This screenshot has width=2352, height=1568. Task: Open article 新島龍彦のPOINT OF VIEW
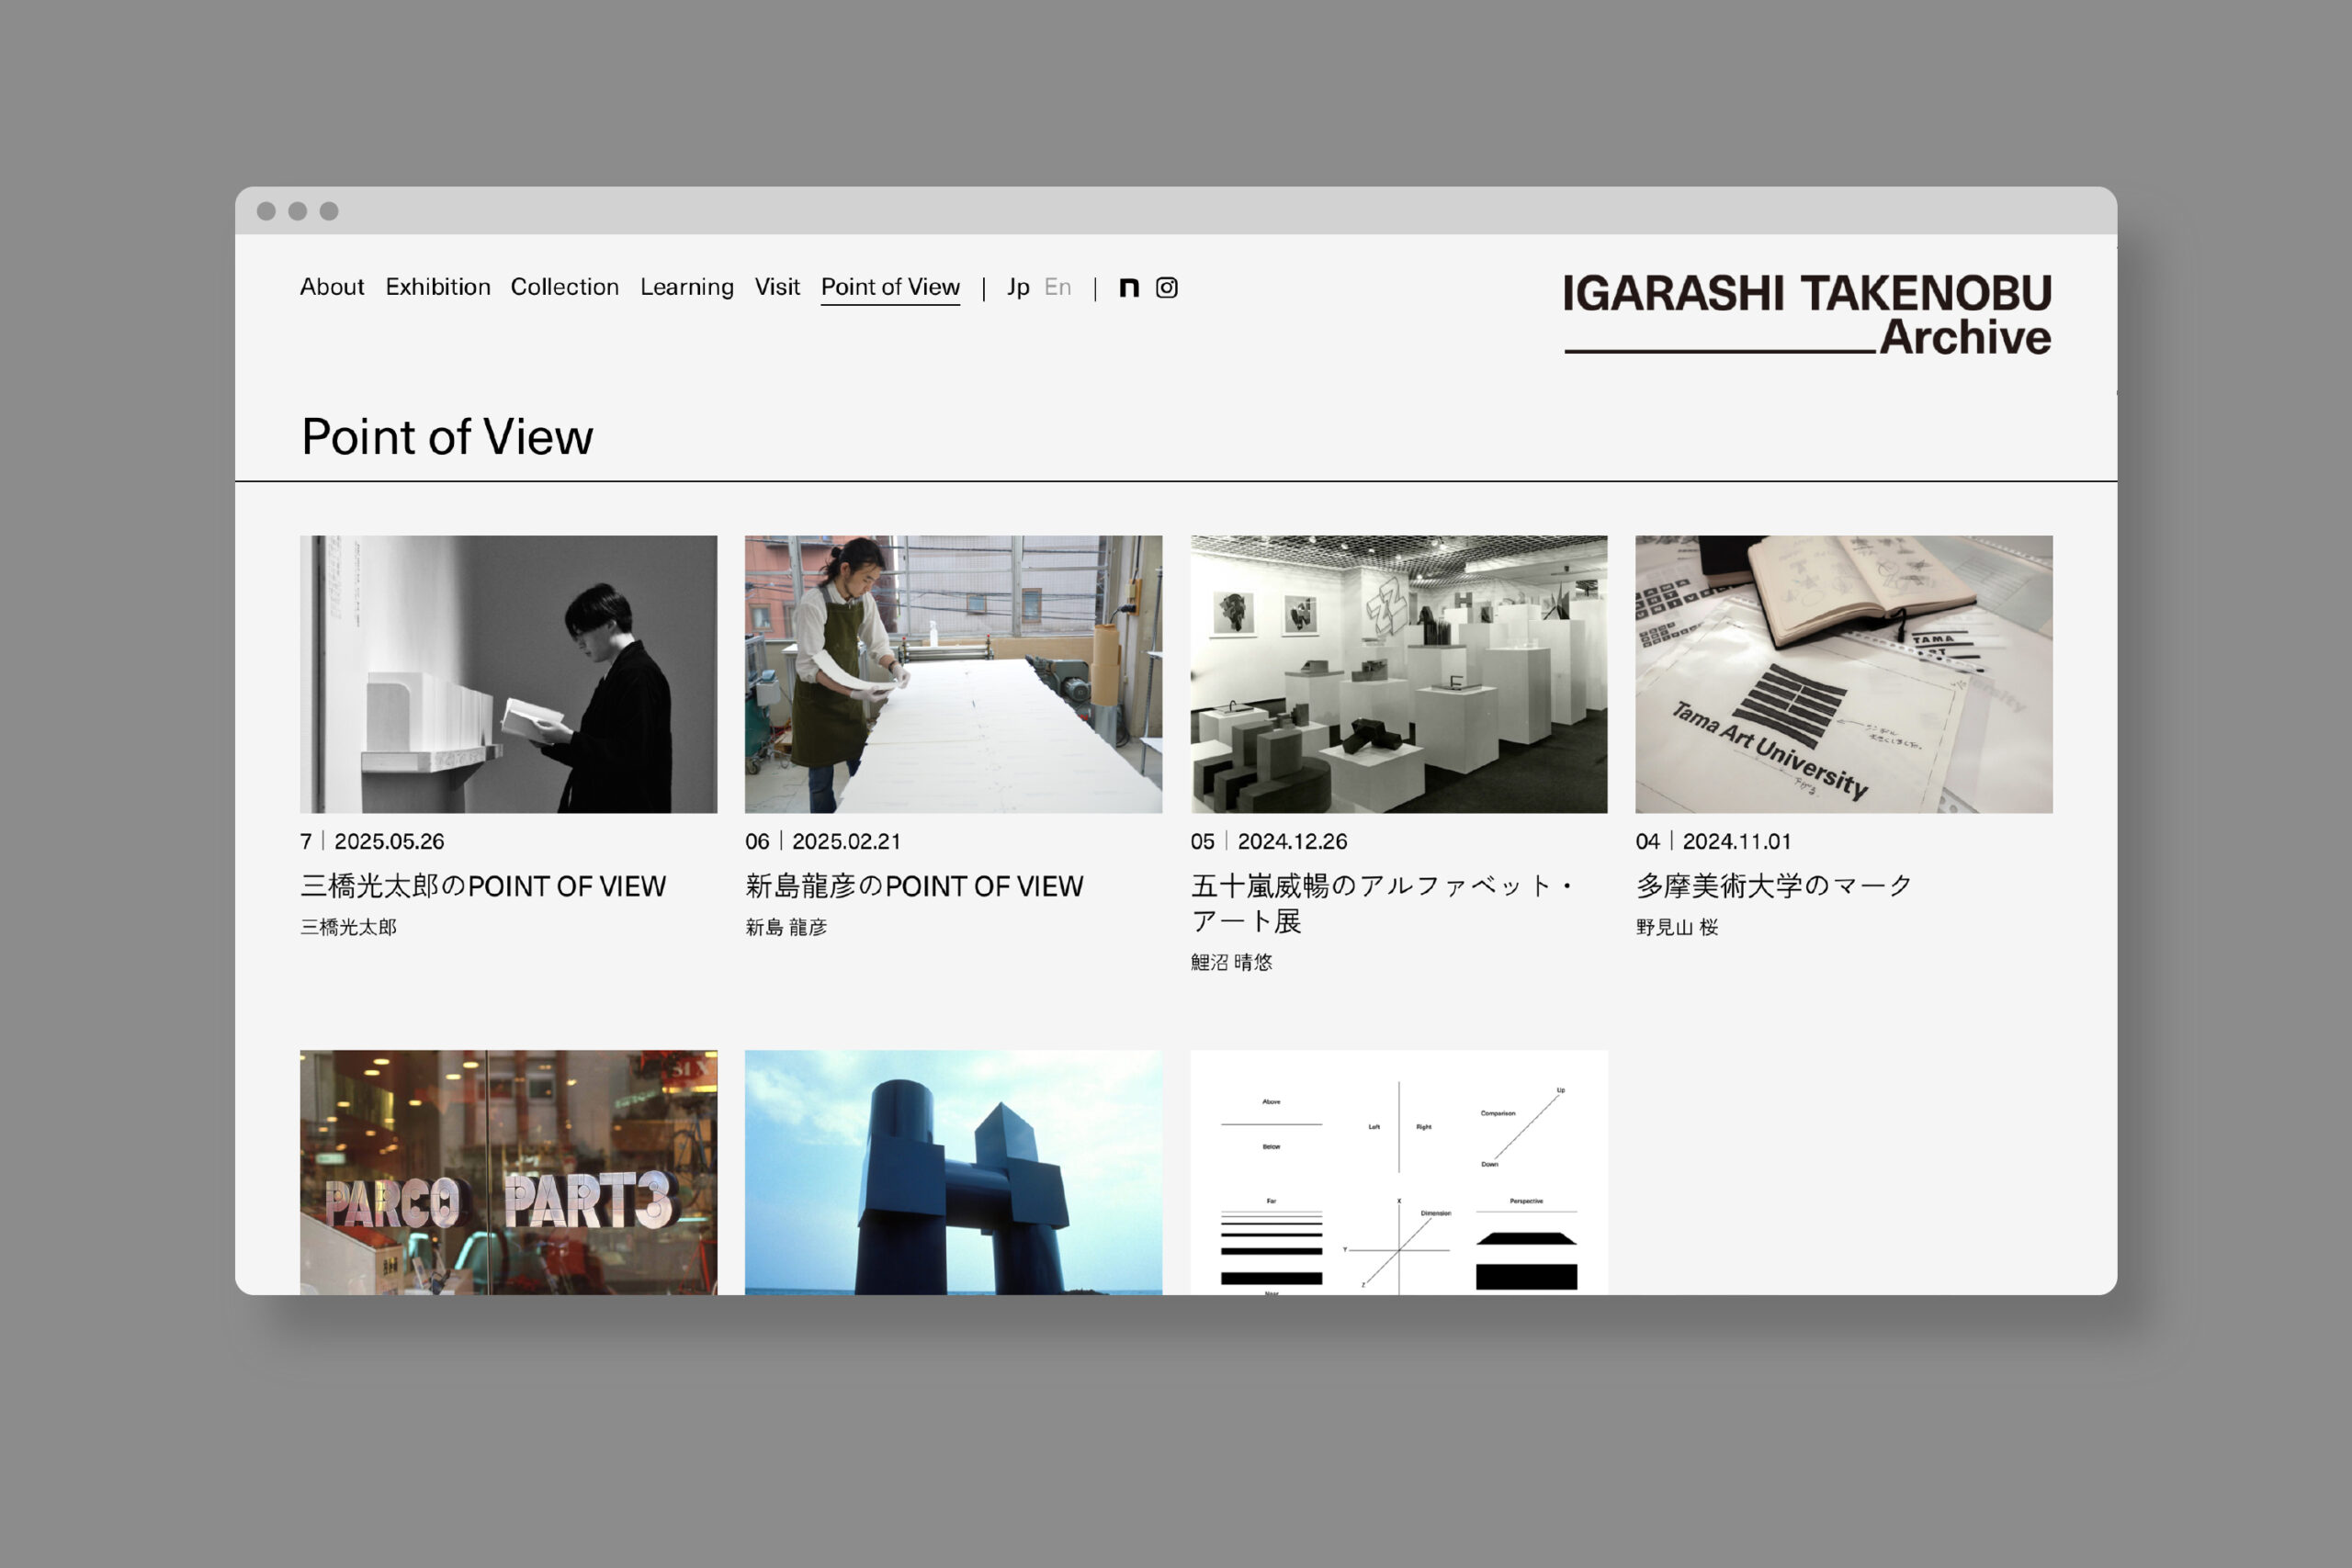pyautogui.click(x=914, y=886)
